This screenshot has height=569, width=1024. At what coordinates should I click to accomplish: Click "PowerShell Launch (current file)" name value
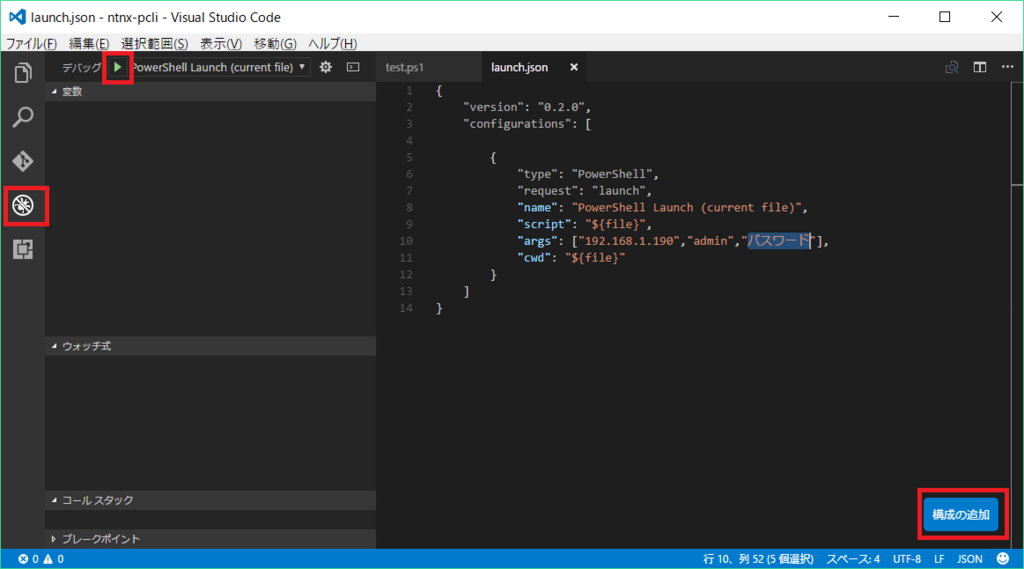686,208
